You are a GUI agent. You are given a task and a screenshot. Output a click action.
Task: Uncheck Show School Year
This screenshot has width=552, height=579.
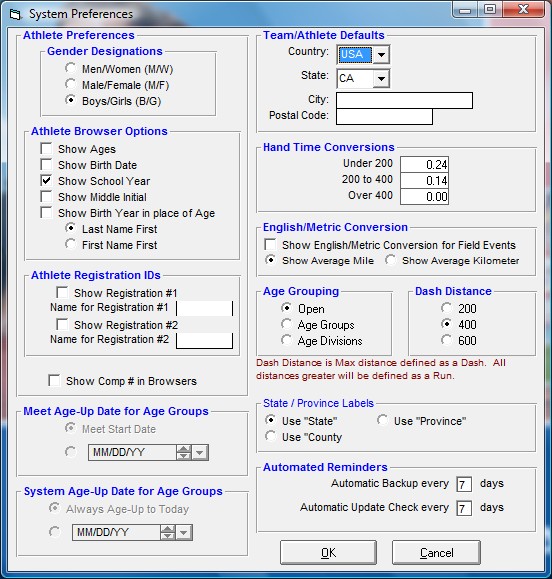46,181
